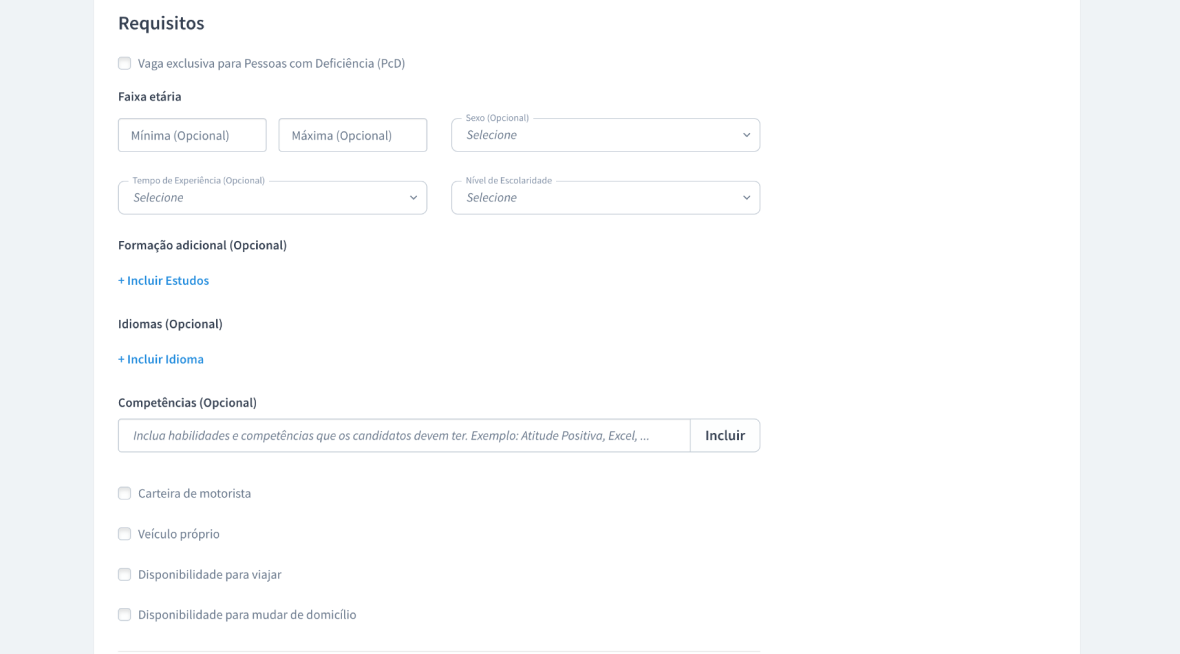Viewport: 1180px width, 654px height.
Task: Check Disponibilidade para mudar de domicílio
Action: (x=125, y=615)
